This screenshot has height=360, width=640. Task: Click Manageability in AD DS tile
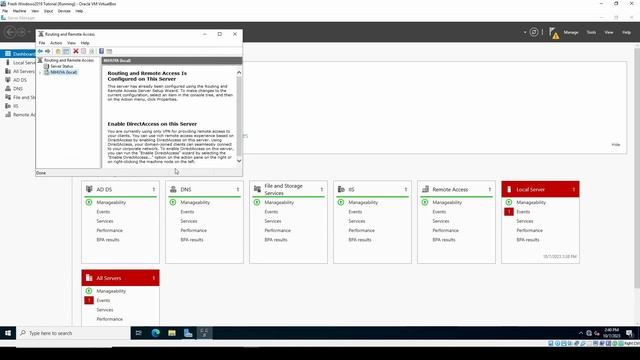[111, 202]
